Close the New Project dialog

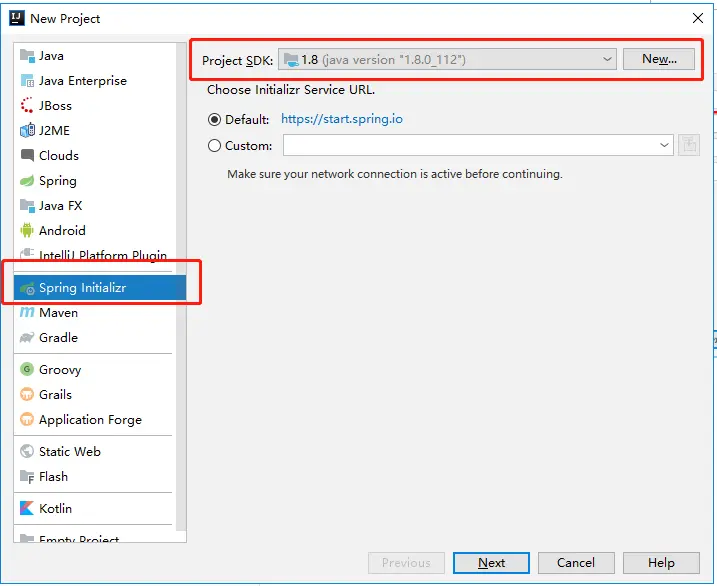click(x=698, y=18)
